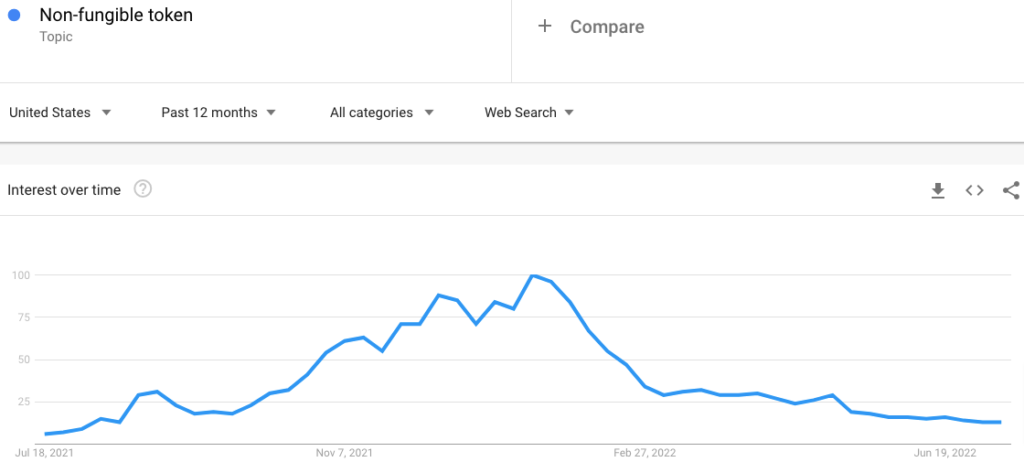Select the Jul 18, 2021 date label
Image resolution: width=1024 pixels, height=462 pixels.
(x=45, y=452)
